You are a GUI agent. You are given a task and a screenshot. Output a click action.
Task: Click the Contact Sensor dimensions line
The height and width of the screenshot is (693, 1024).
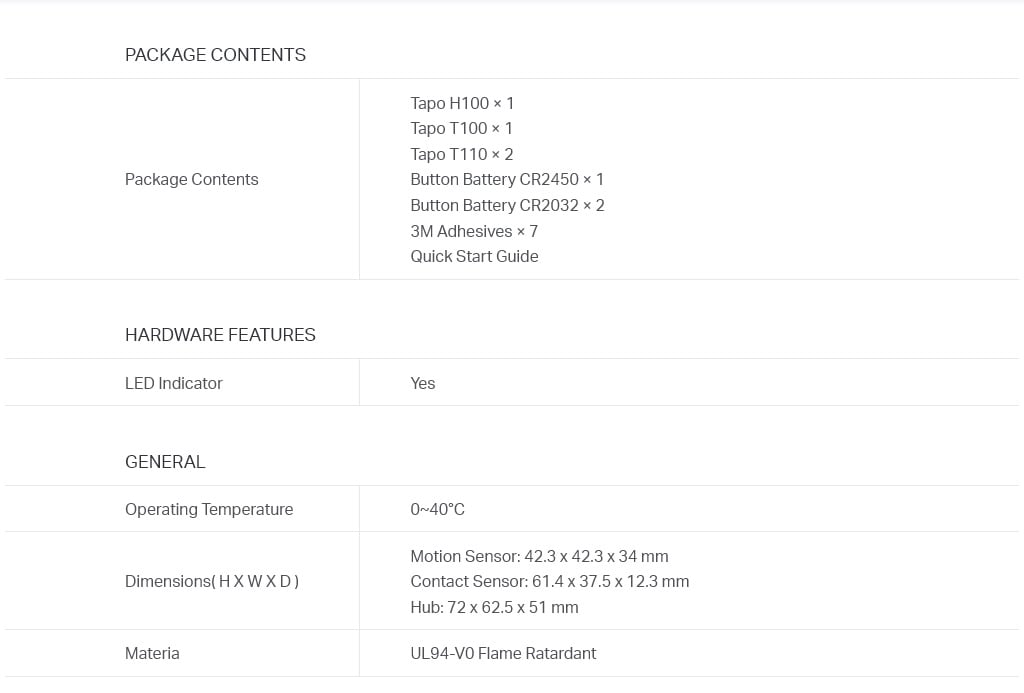550,581
